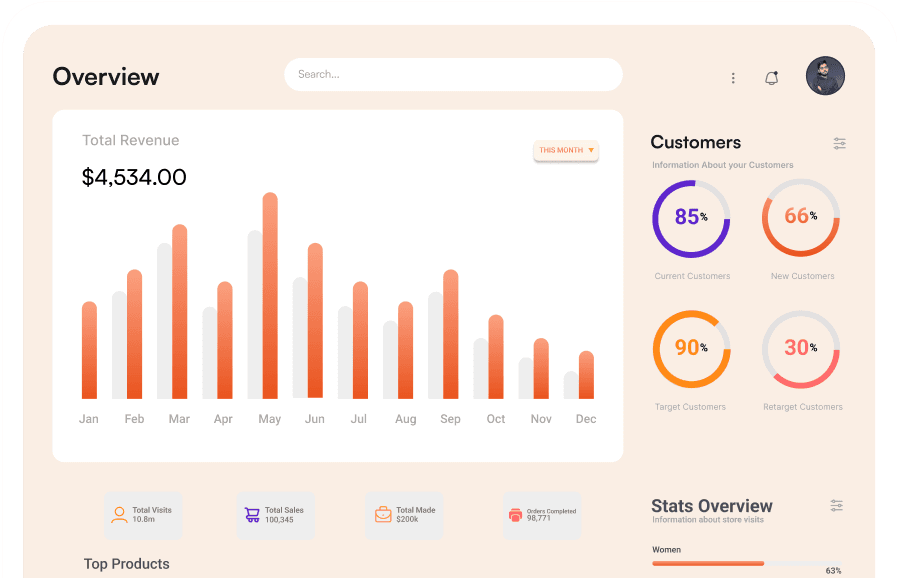
Task: Select the 30% Retarget Customers ring
Action: [x=801, y=348]
